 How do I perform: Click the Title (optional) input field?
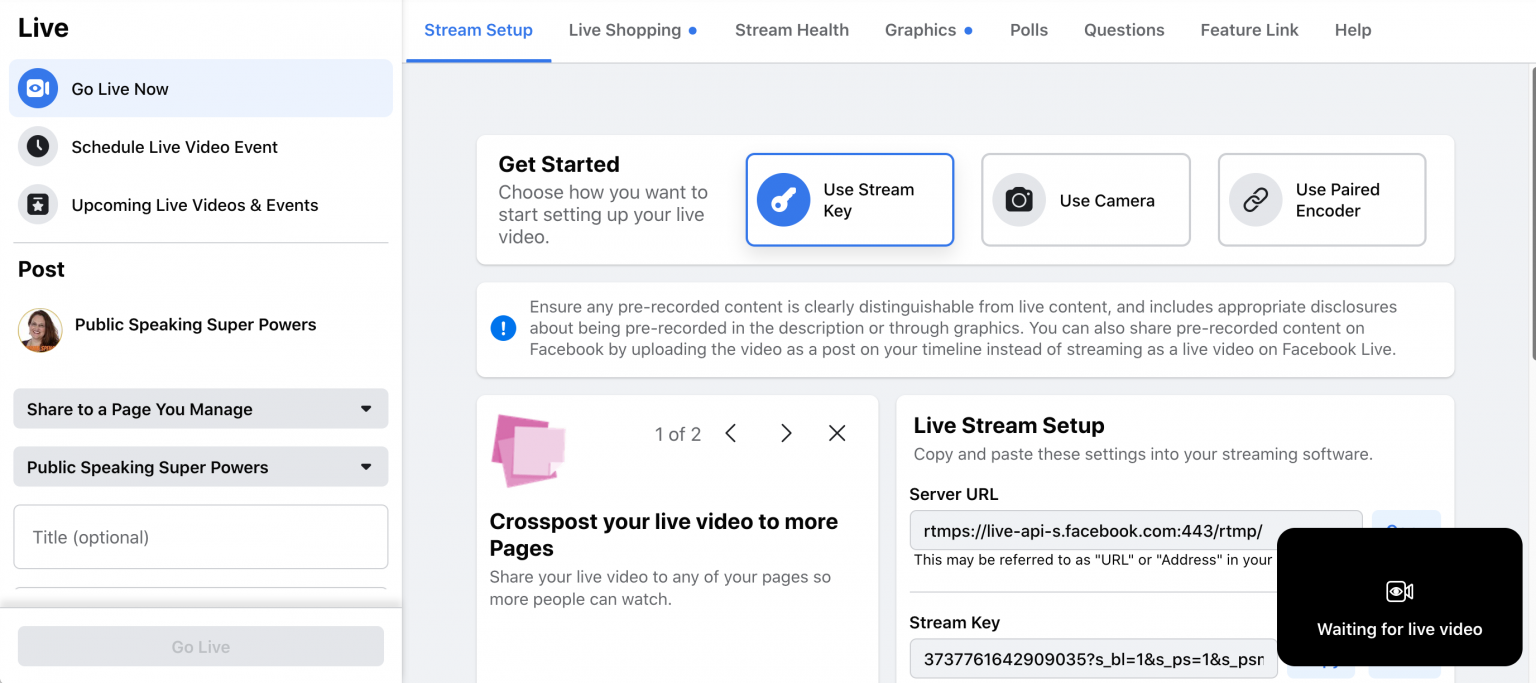200,537
